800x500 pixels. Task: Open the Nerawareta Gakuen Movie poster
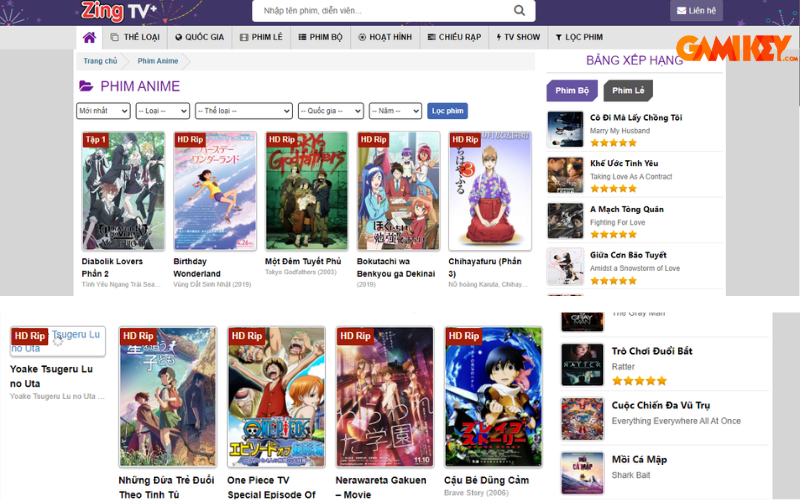pyautogui.click(x=385, y=397)
